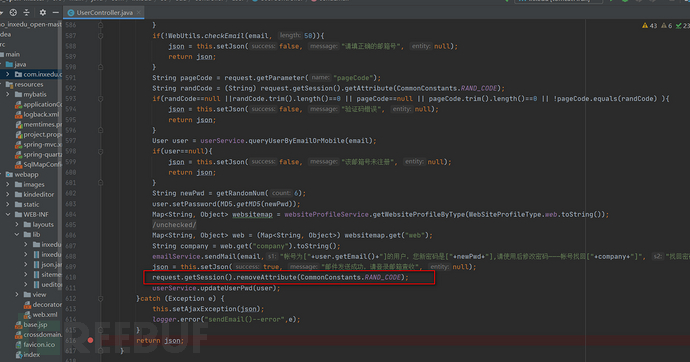Screen dimensions: 690x362
Task: Toggle code folding marker at line 587
Action: pos(100,36)
